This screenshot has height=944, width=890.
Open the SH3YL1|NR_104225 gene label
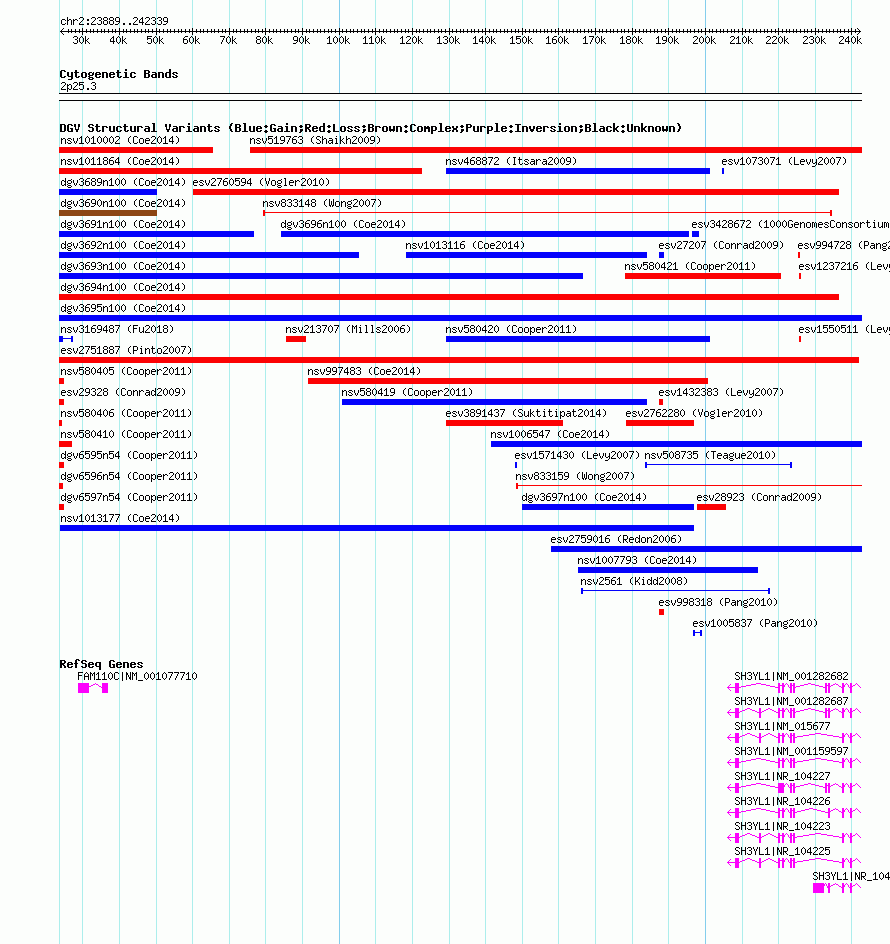tap(782, 852)
